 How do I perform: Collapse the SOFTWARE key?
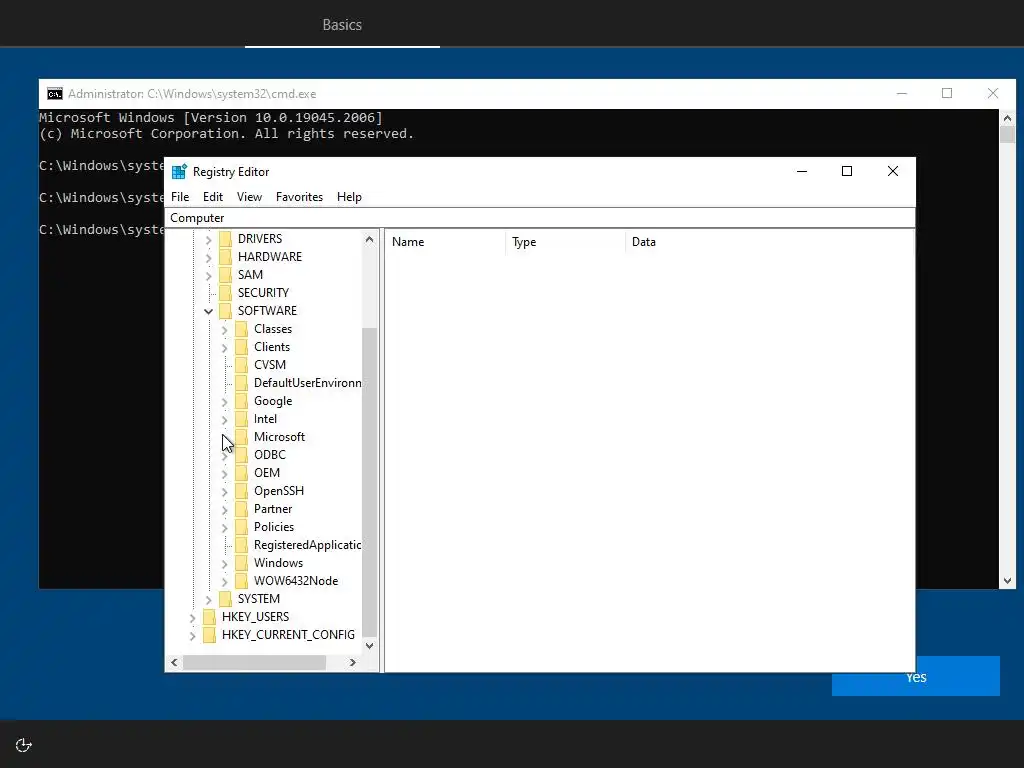[208, 312]
